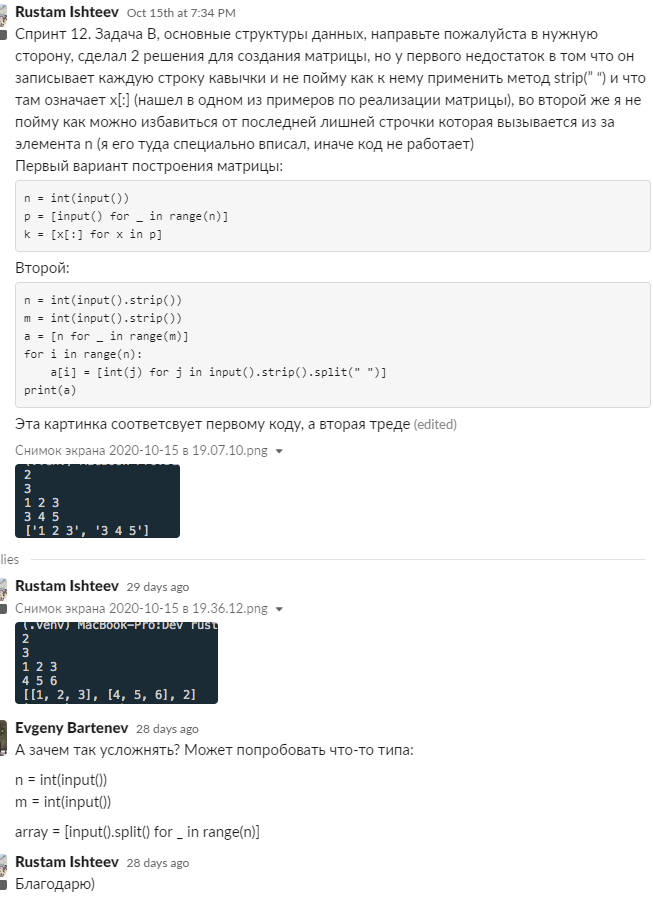Click Rustam Ishteev's name on last reply

pyautogui.click(x=67, y=862)
